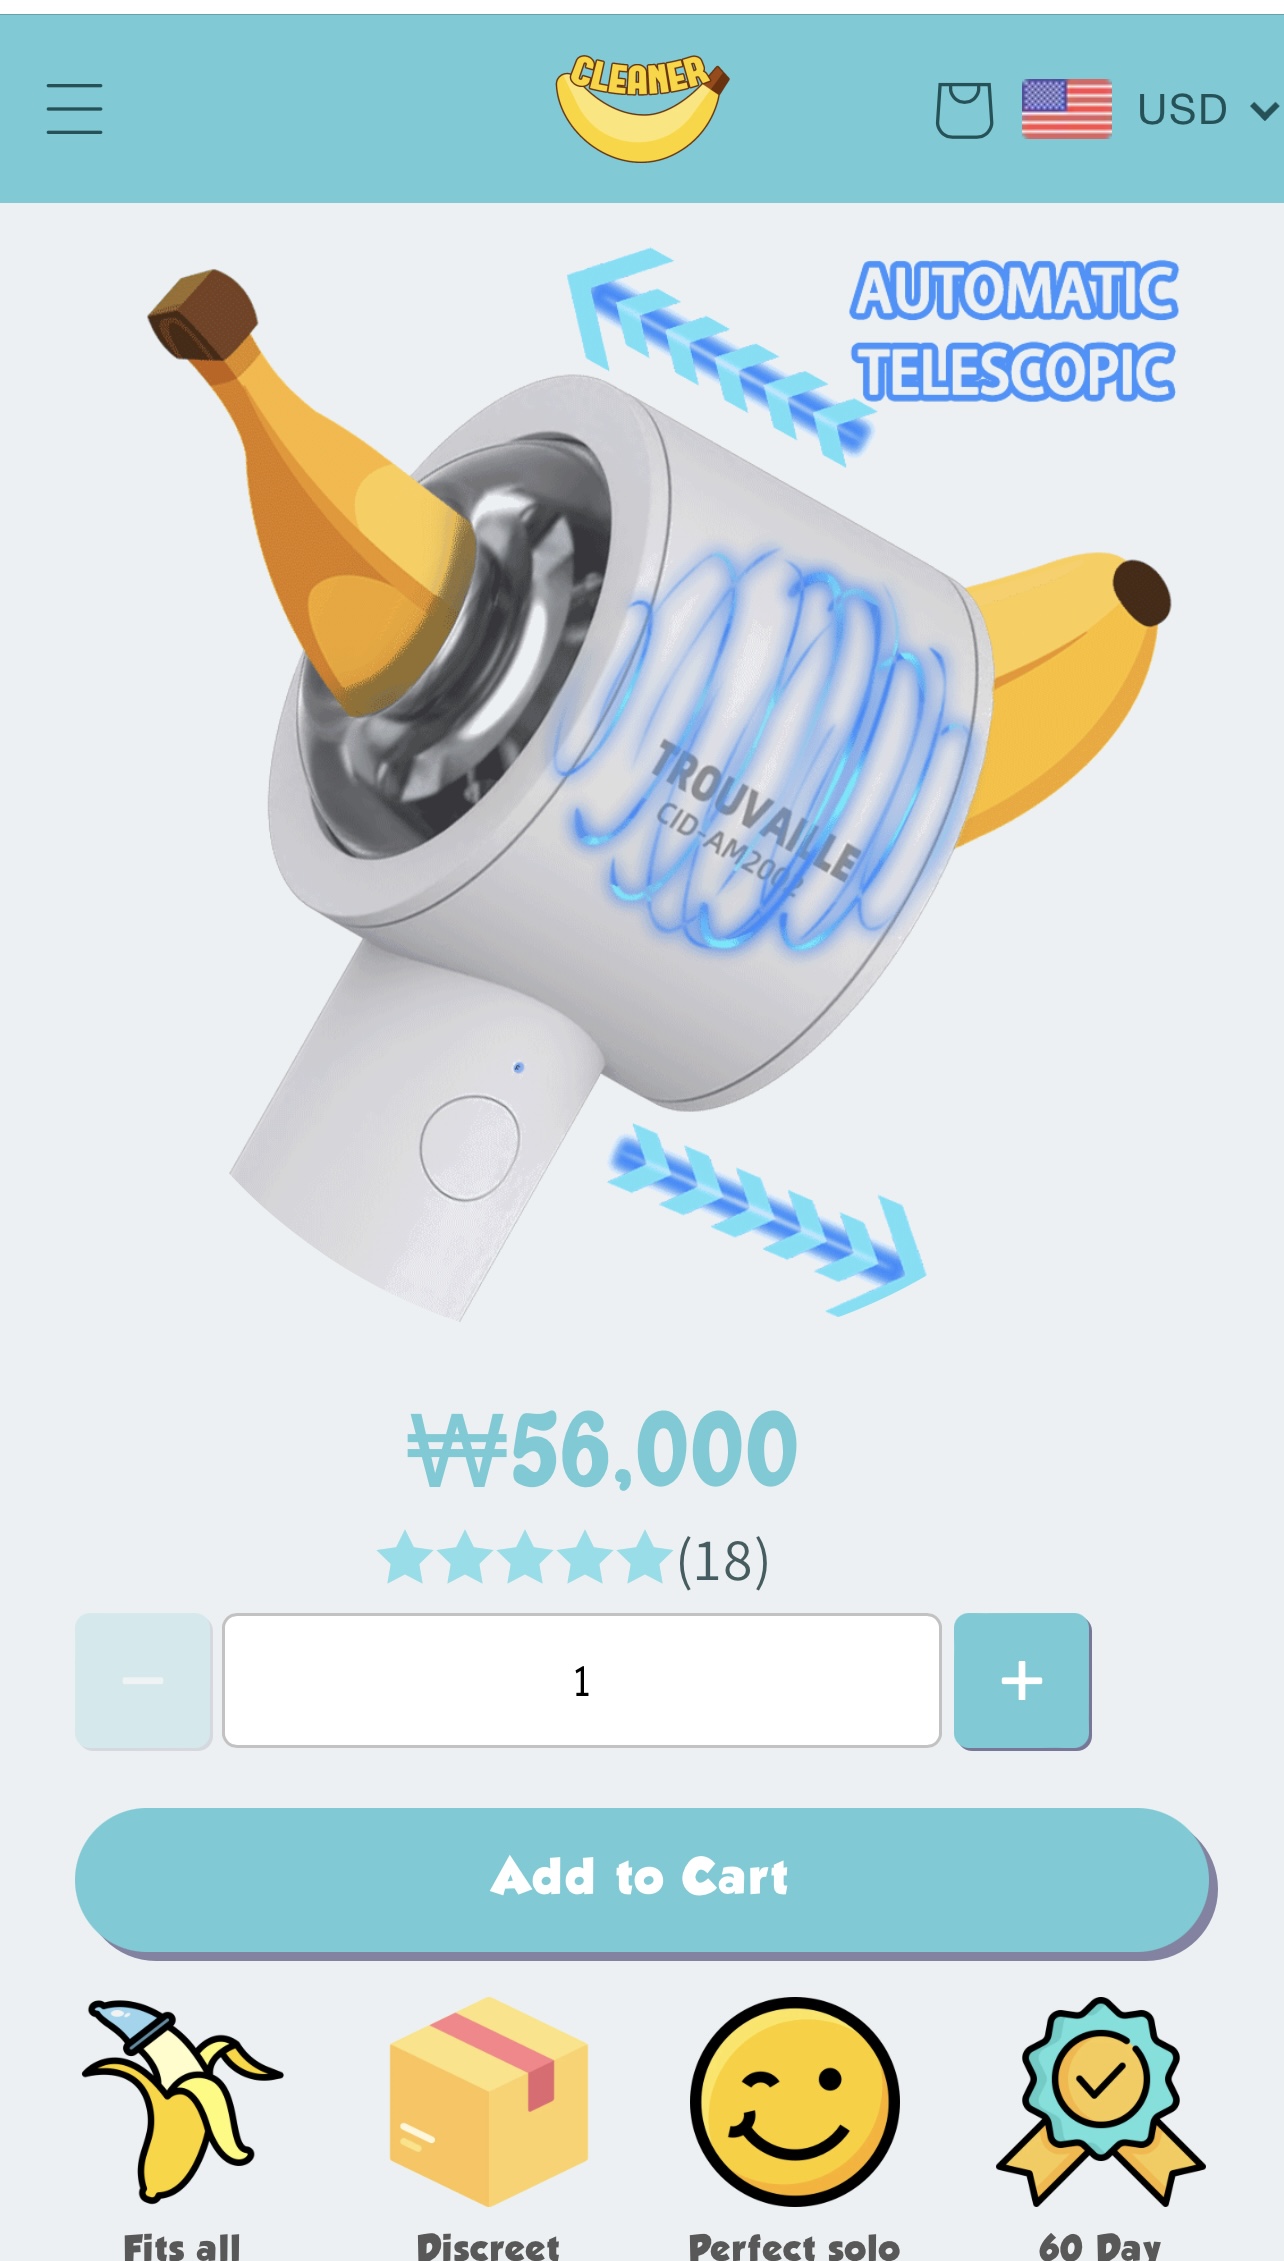The width and height of the screenshot is (1284, 2261).
Task: Click the currency chevron arrow
Action: point(1265,110)
